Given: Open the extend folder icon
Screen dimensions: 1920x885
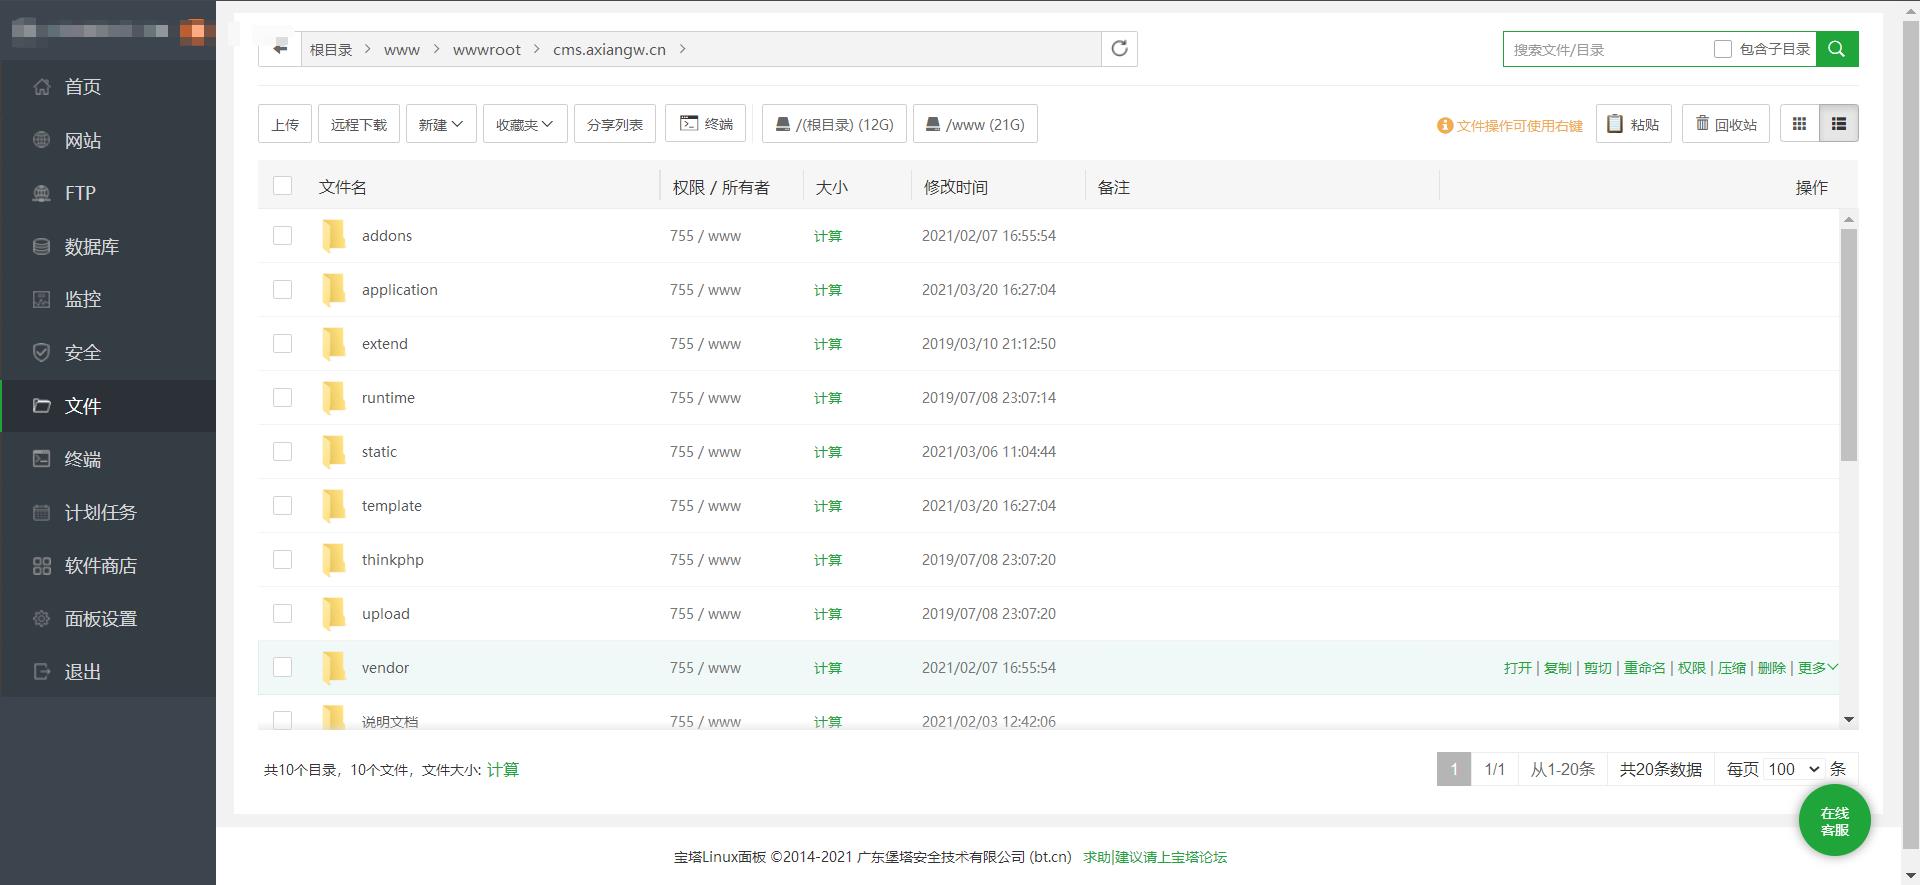Looking at the screenshot, I should [x=334, y=344].
